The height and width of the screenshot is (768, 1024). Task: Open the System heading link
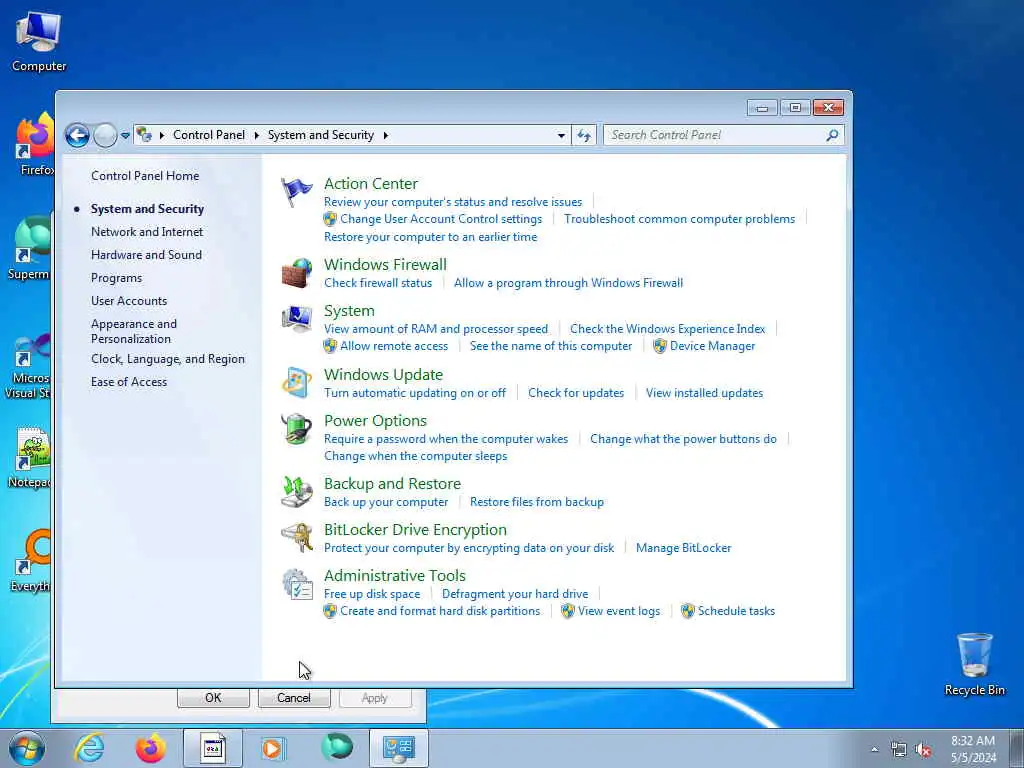tap(349, 311)
